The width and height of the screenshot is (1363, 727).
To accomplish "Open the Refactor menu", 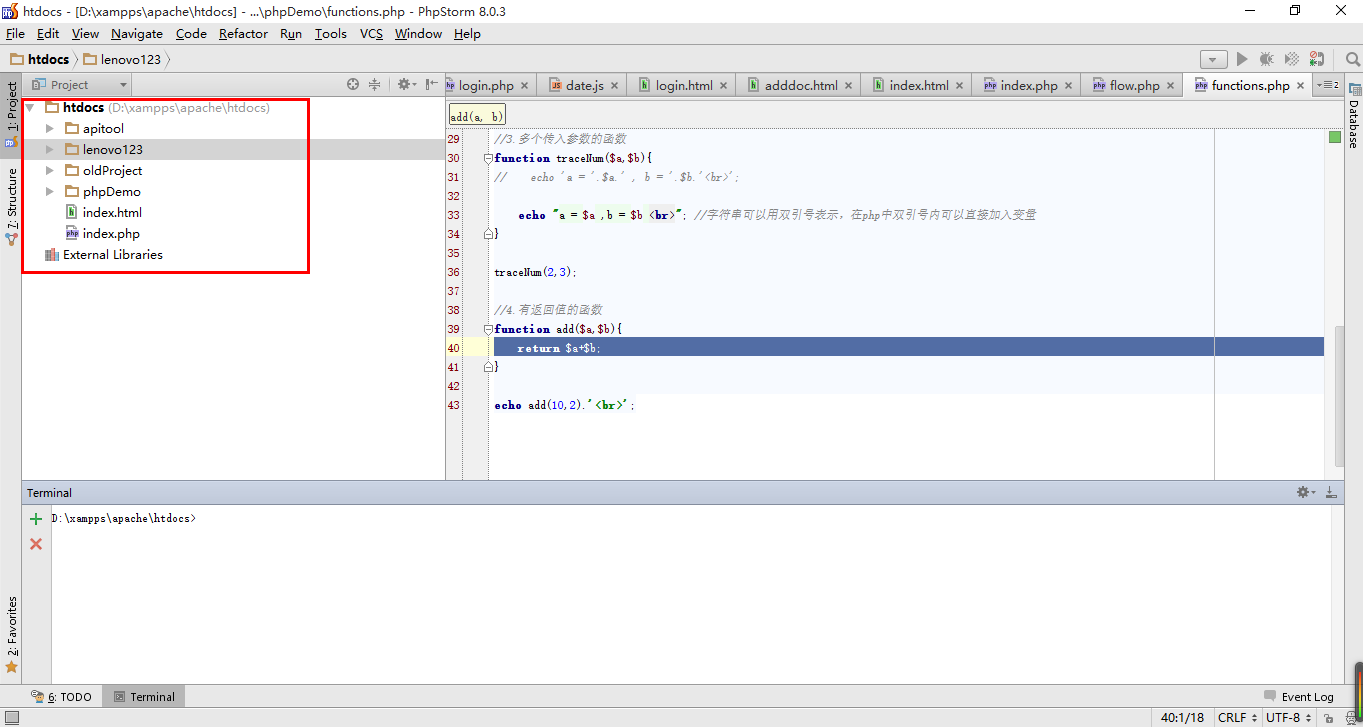I will [x=243, y=33].
